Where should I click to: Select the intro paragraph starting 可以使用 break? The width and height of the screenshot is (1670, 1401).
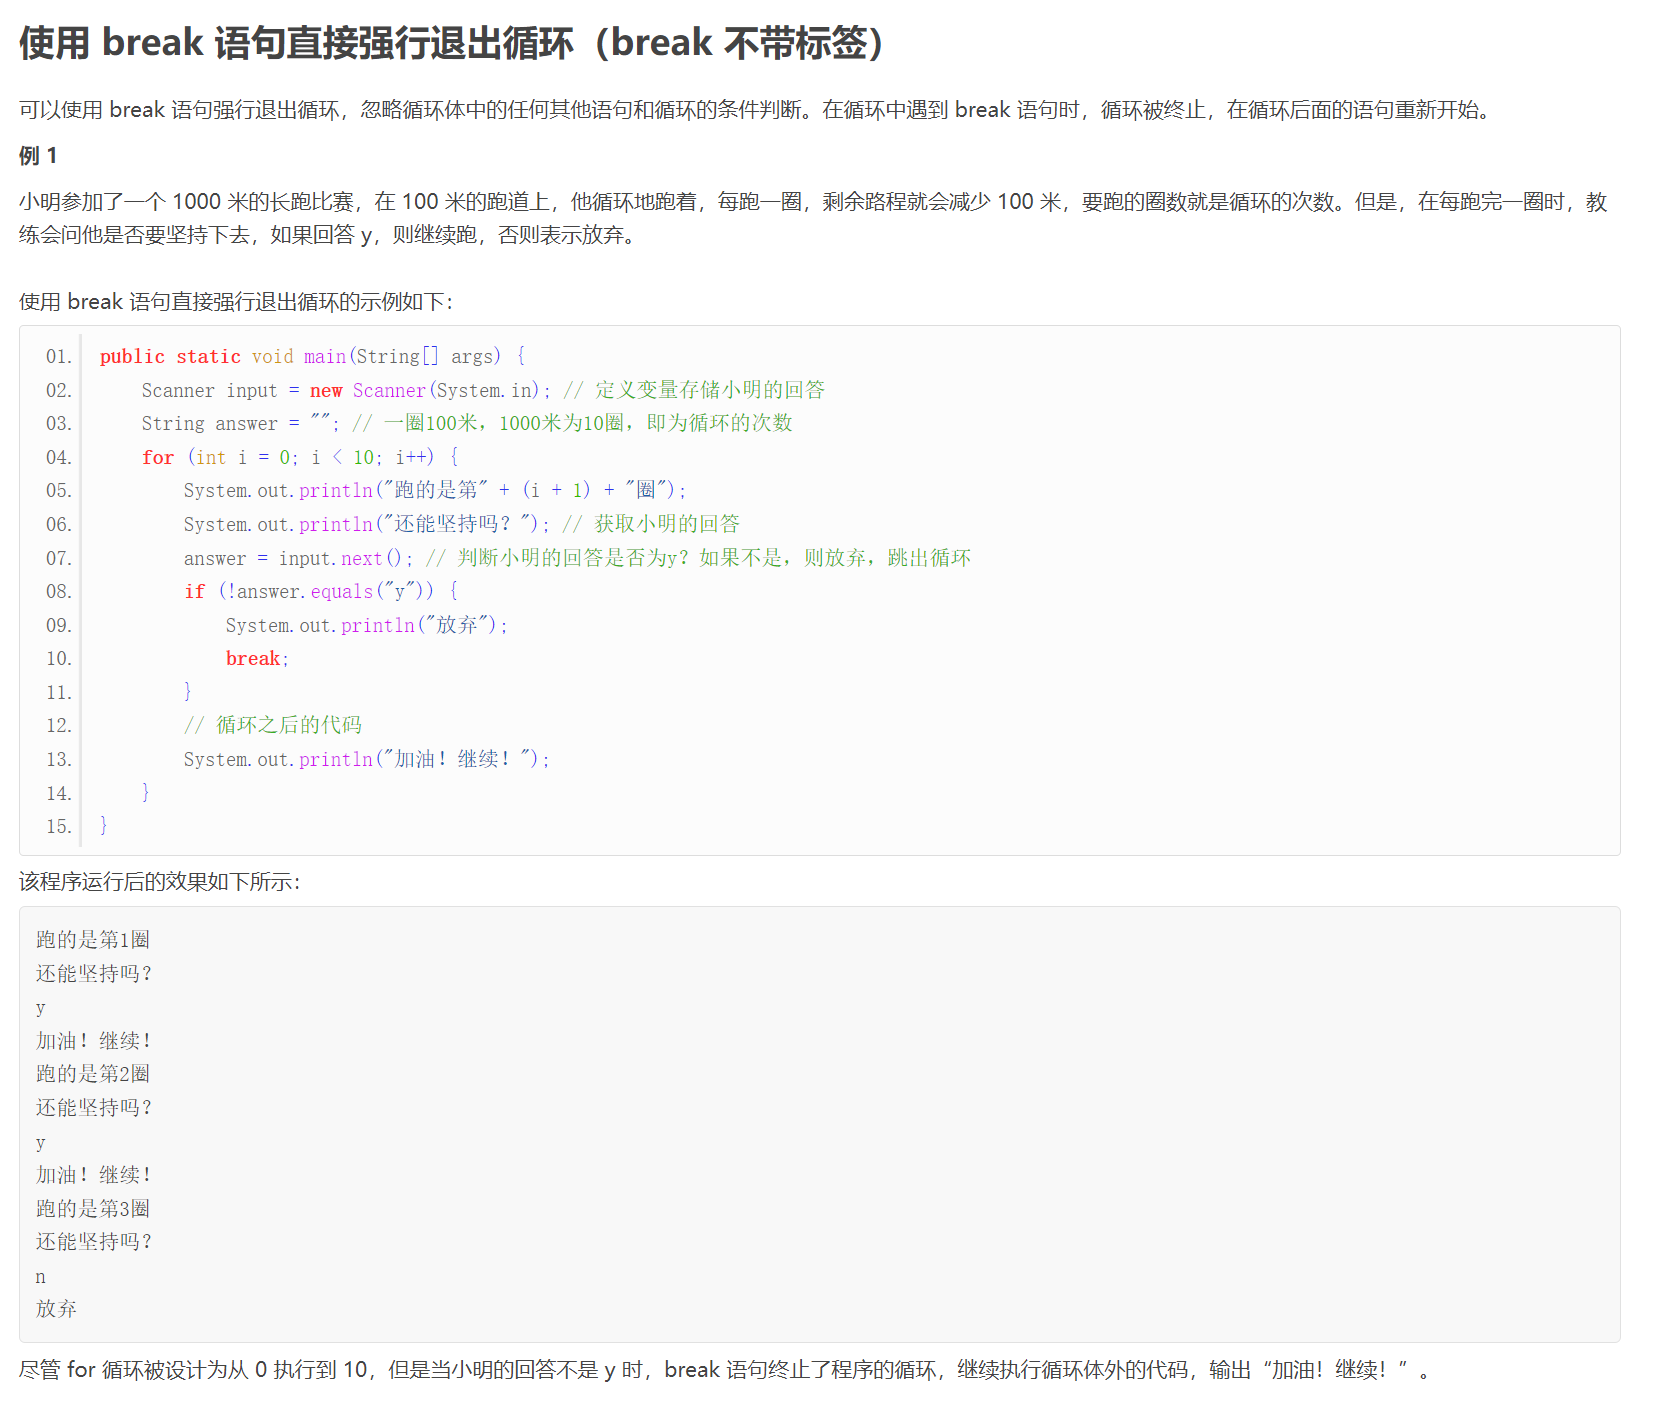(758, 110)
